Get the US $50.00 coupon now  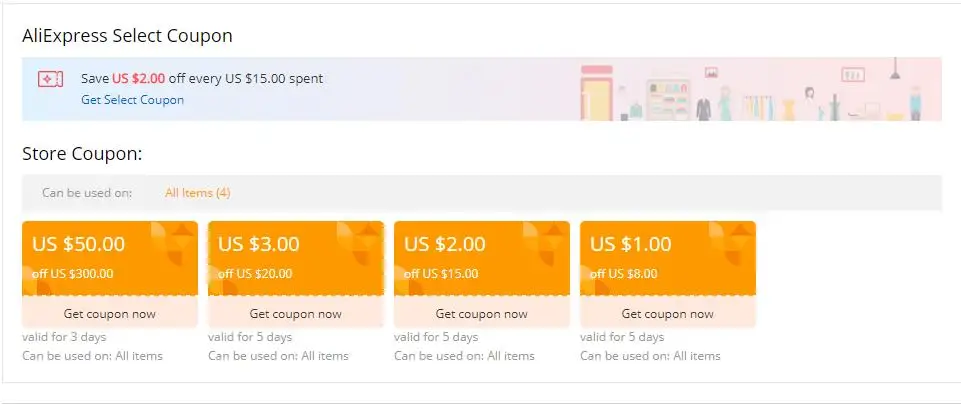(108, 313)
